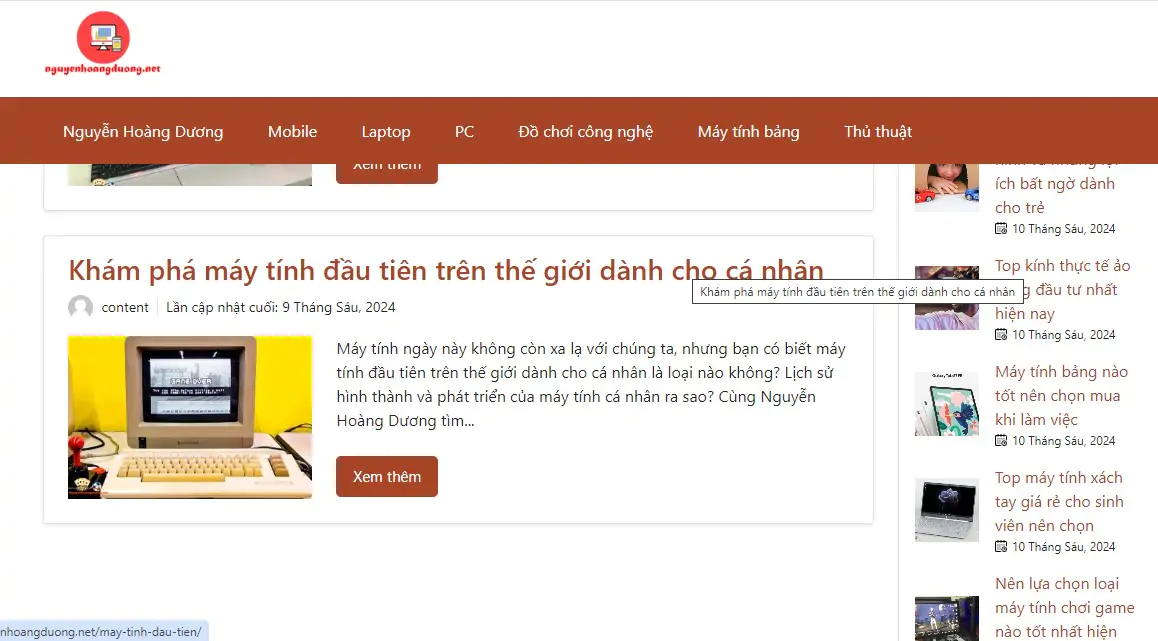Viewport: 1158px width, 641px height.
Task: Open Máy tính bảng nào tốt sidebar link
Action: pyautogui.click(x=1061, y=395)
